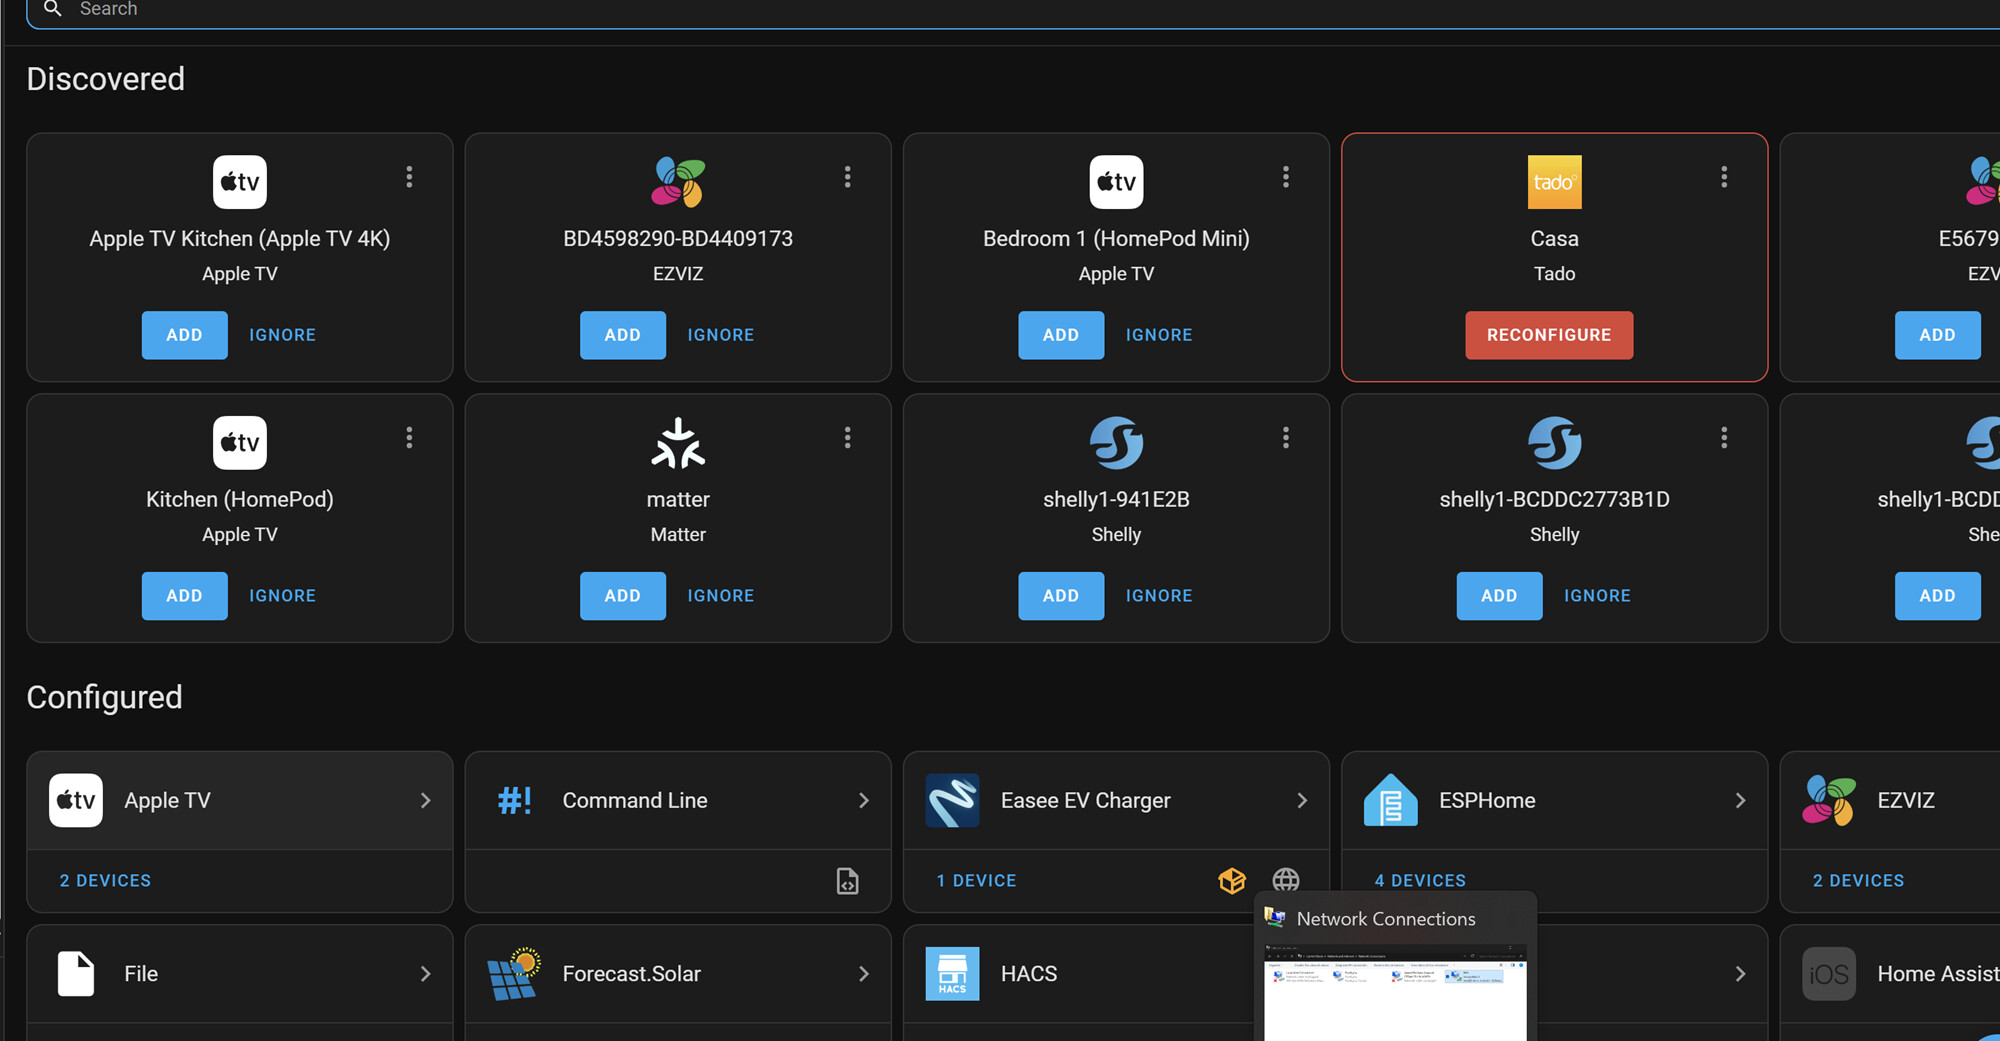Open 2 Devices link under Apple TV
Image resolution: width=2000 pixels, height=1041 pixels.
pyautogui.click(x=105, y=881)
